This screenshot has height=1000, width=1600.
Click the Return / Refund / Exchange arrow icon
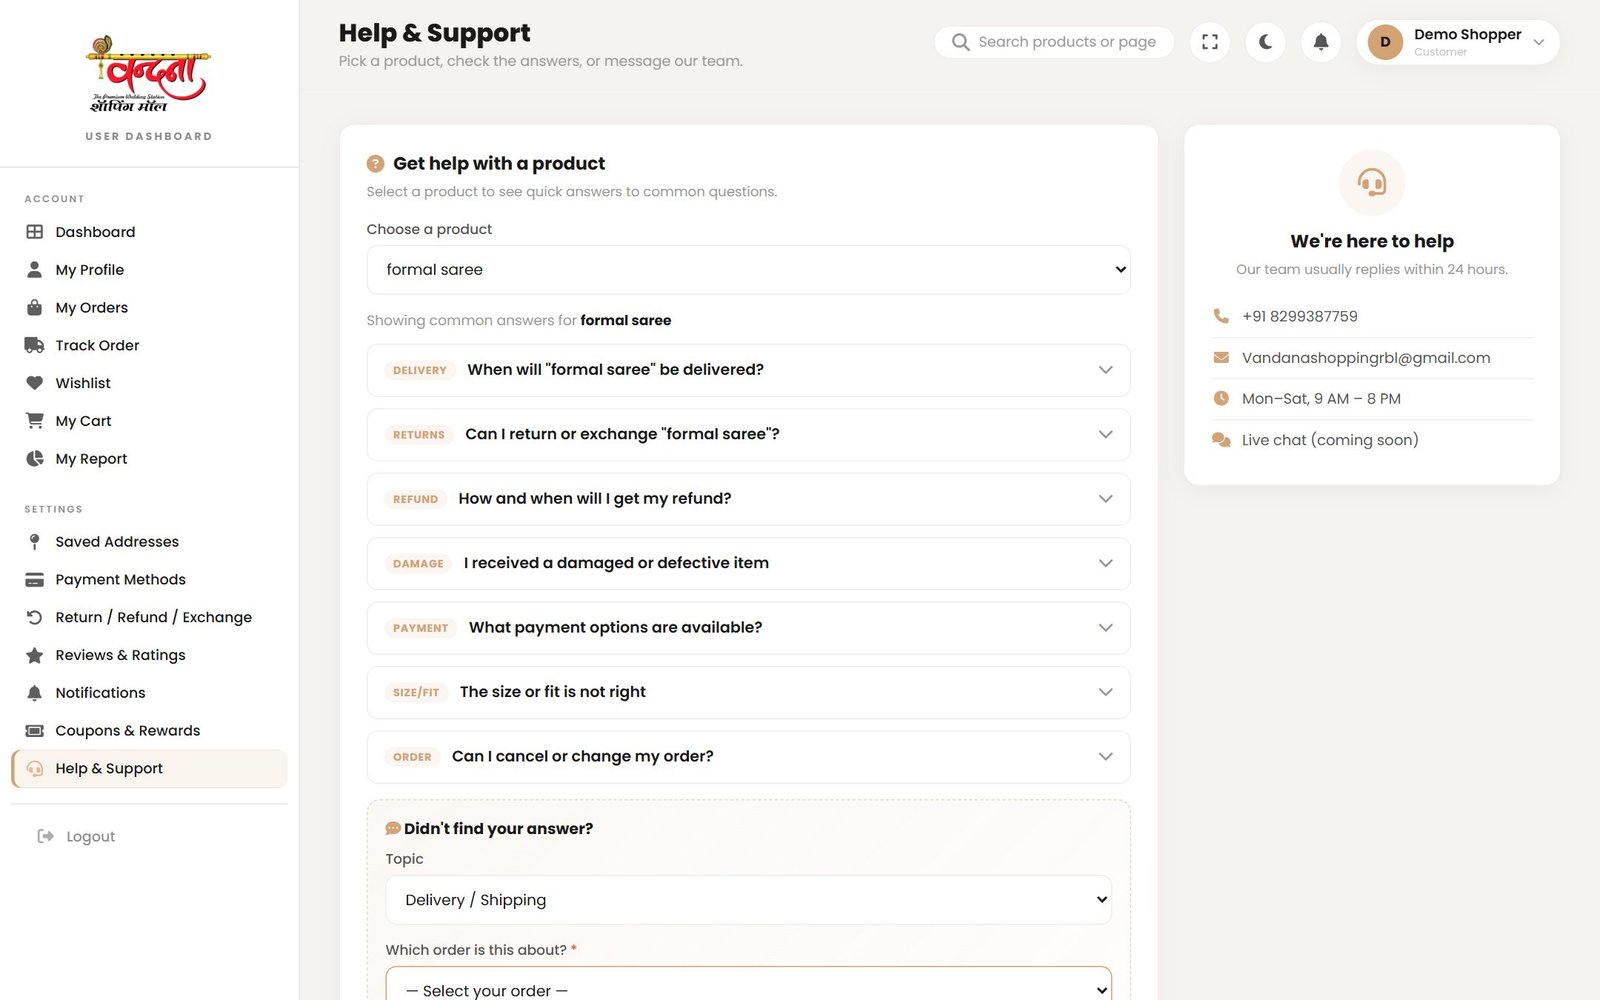click(34, 618)
